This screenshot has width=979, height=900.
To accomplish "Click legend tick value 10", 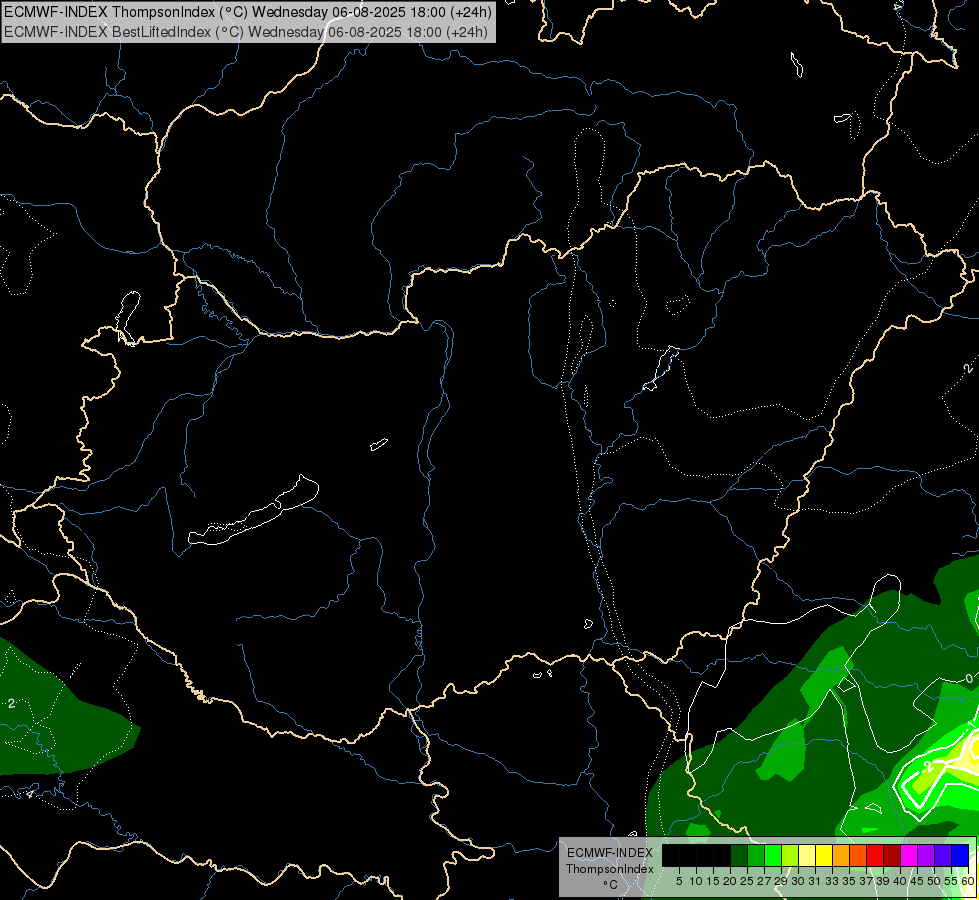I will [x=696, y=881].
